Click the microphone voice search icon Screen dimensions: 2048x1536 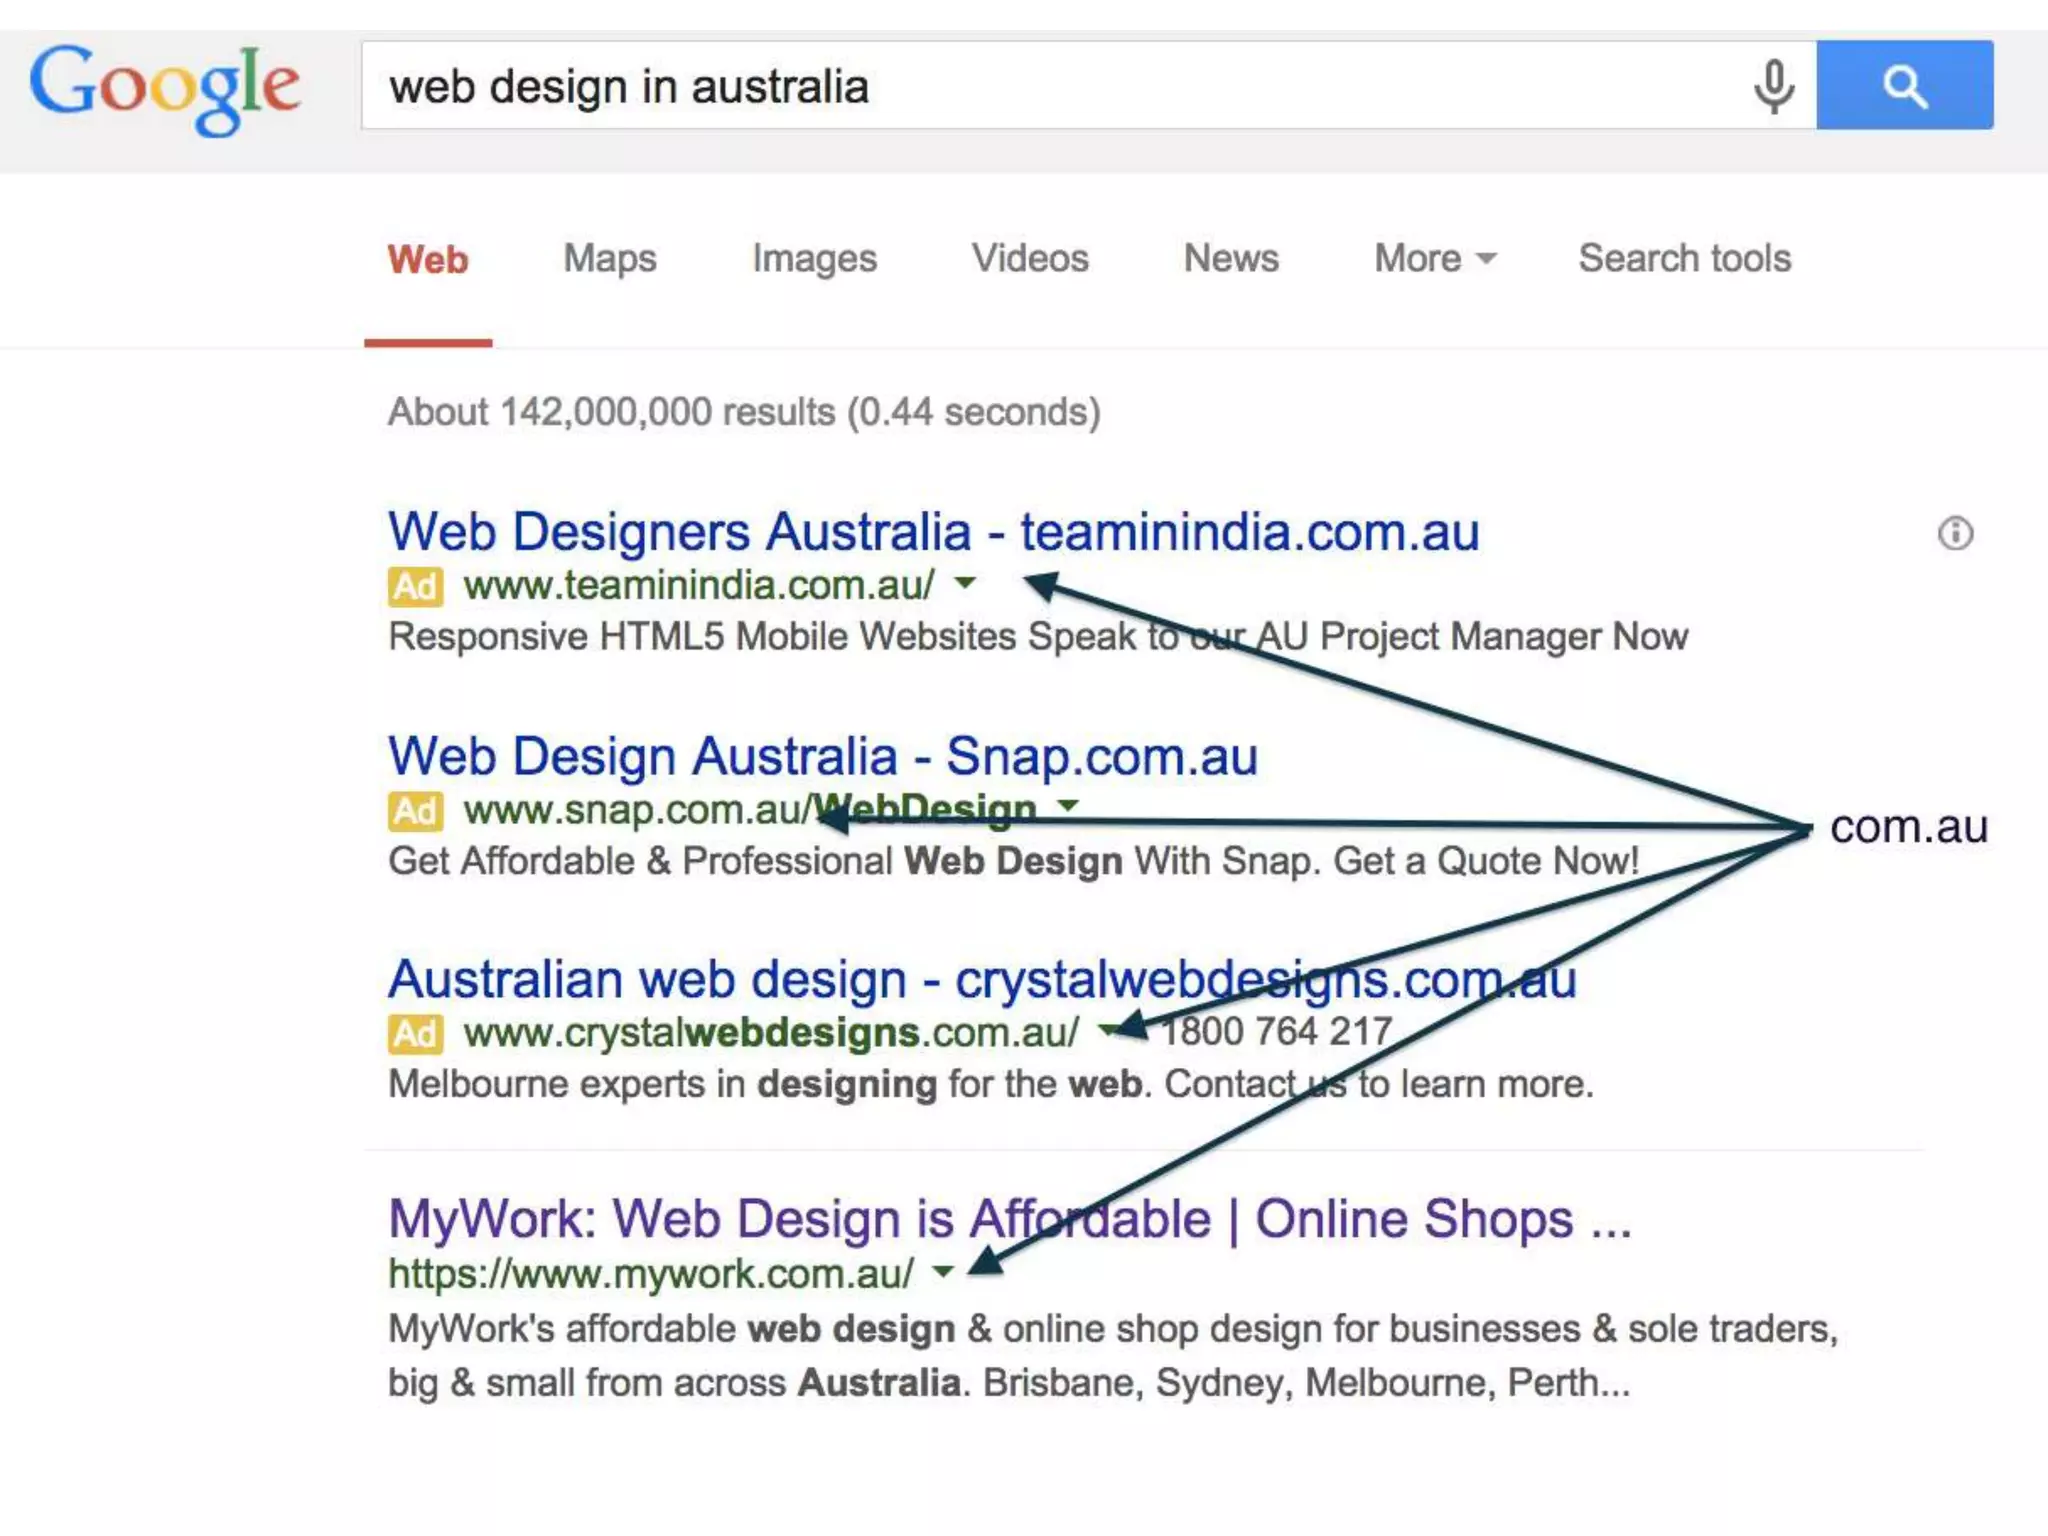point(1773,86)
